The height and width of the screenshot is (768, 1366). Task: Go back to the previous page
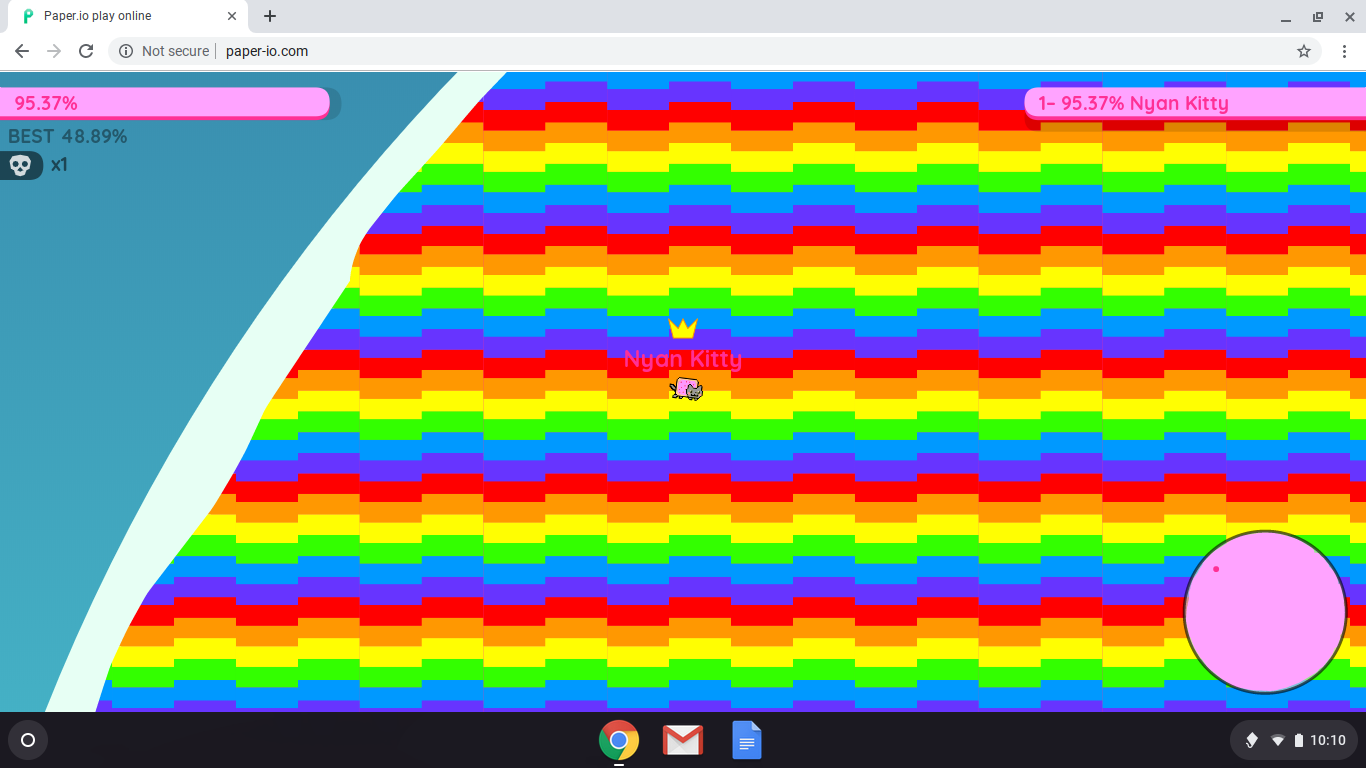tap(22, 51)
